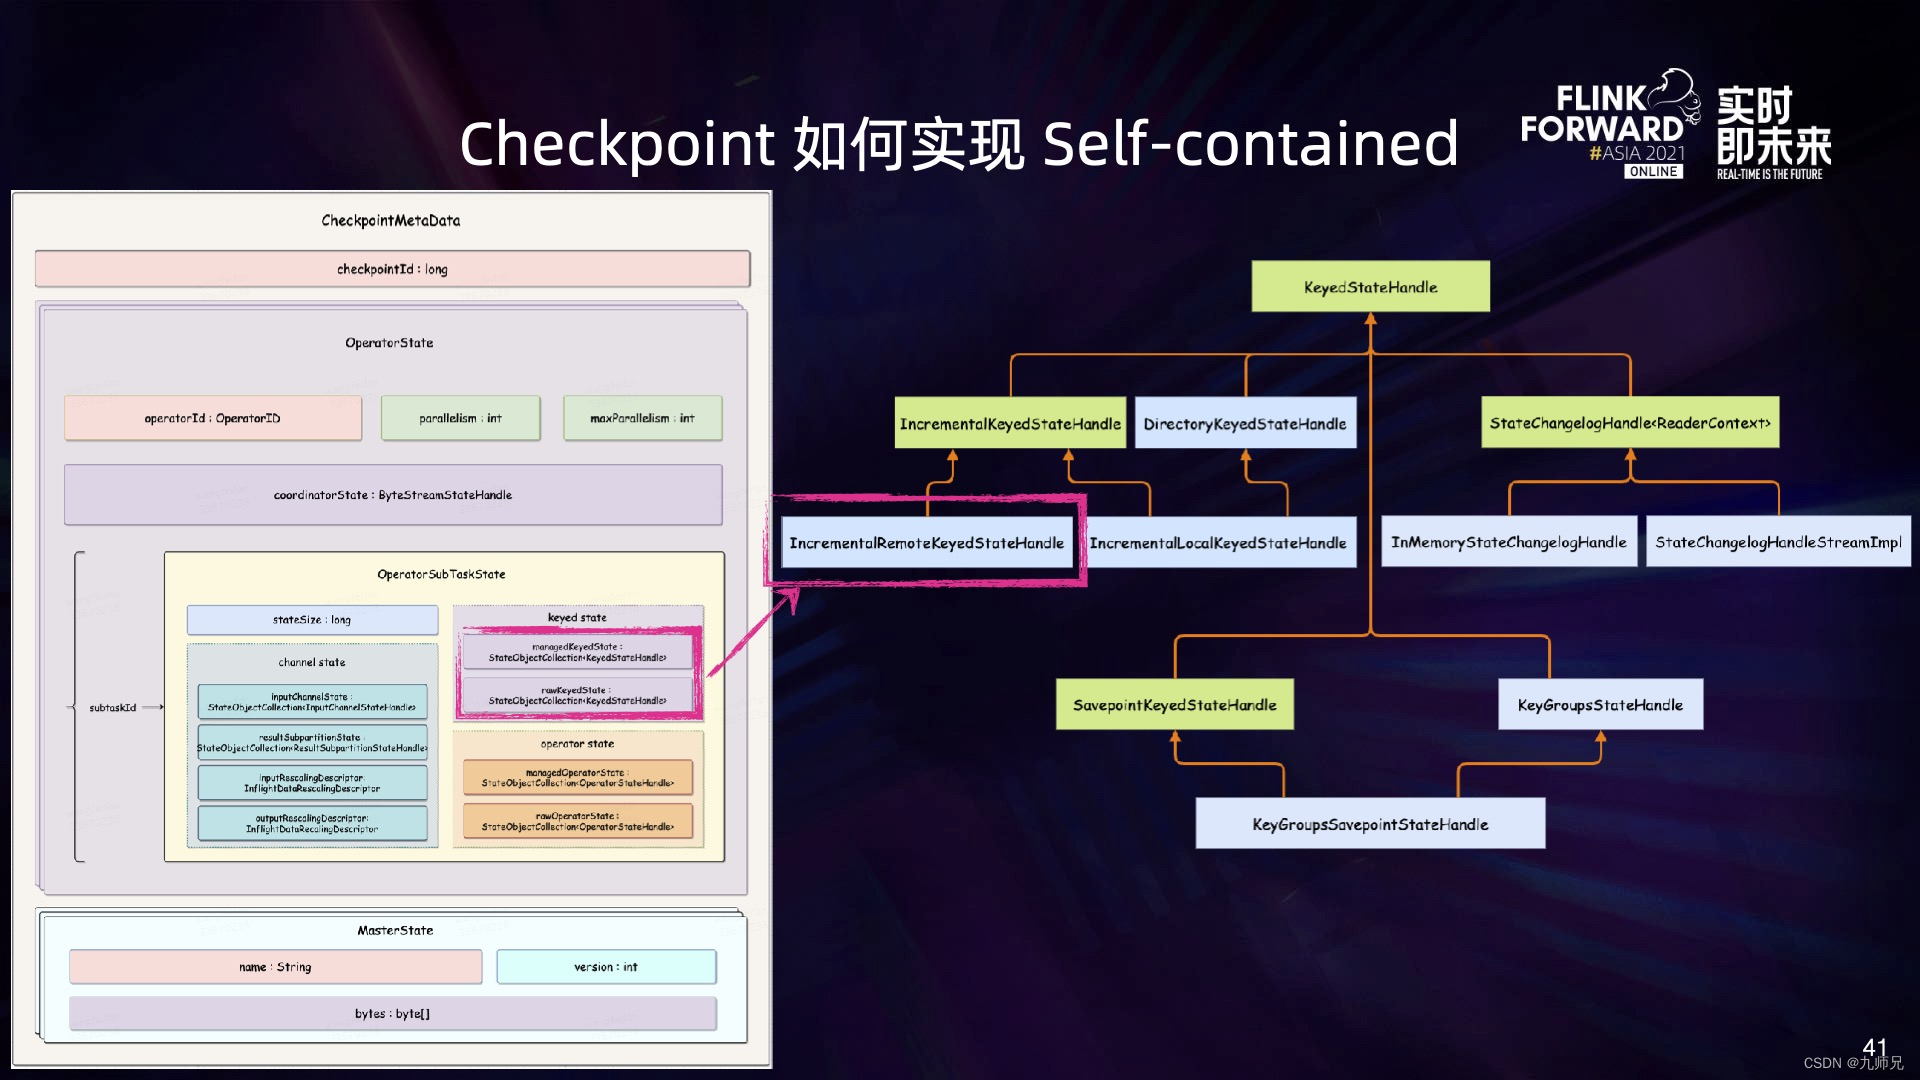Select KeyGroupsStateHandle node icon
Screen dimensions: 1920x1080
click(x=1597, y=705)
